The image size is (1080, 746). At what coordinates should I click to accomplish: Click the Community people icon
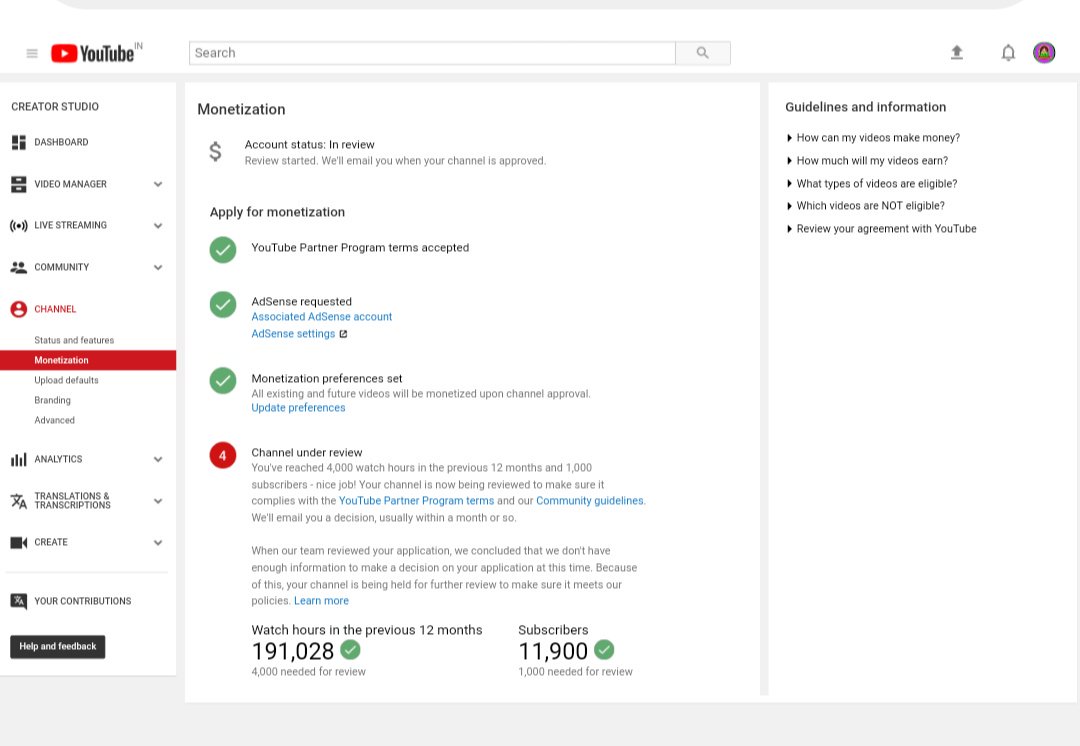[19, 267]
